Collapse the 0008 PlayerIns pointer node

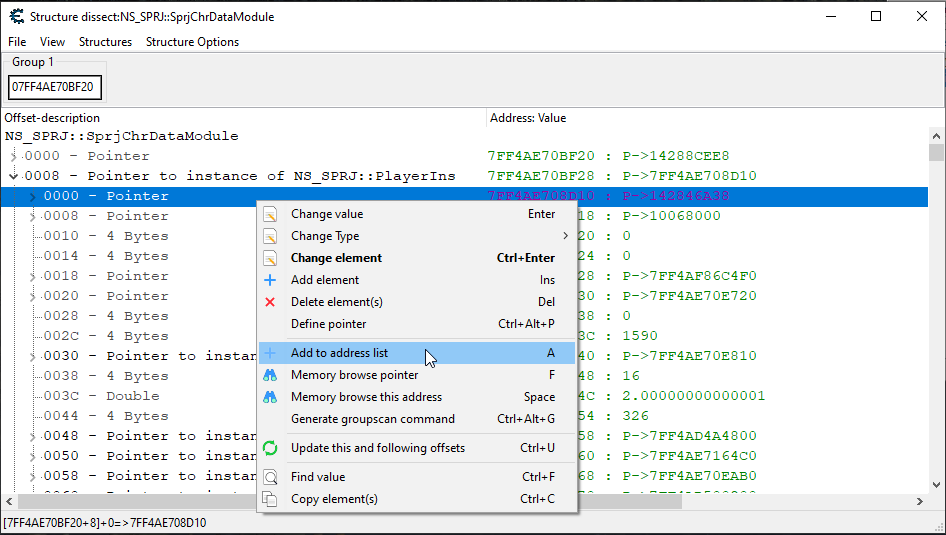click(13, 176)
